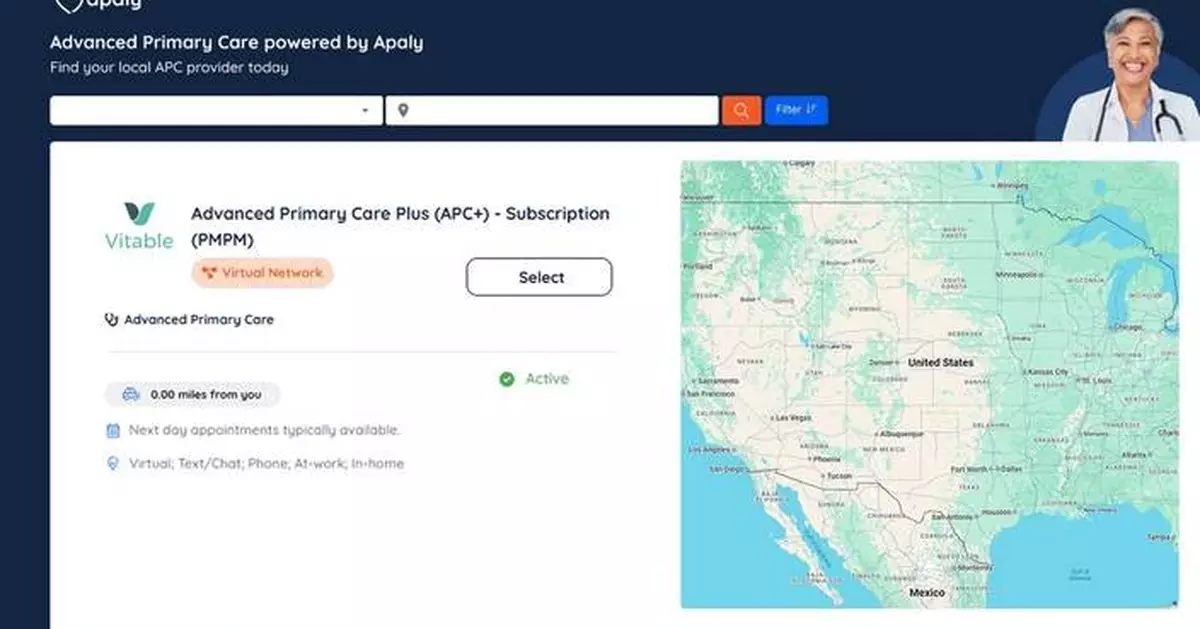Click the network icon inside Virtual Network badge
Screen dimensions: 1200x629
pos(209,272)
